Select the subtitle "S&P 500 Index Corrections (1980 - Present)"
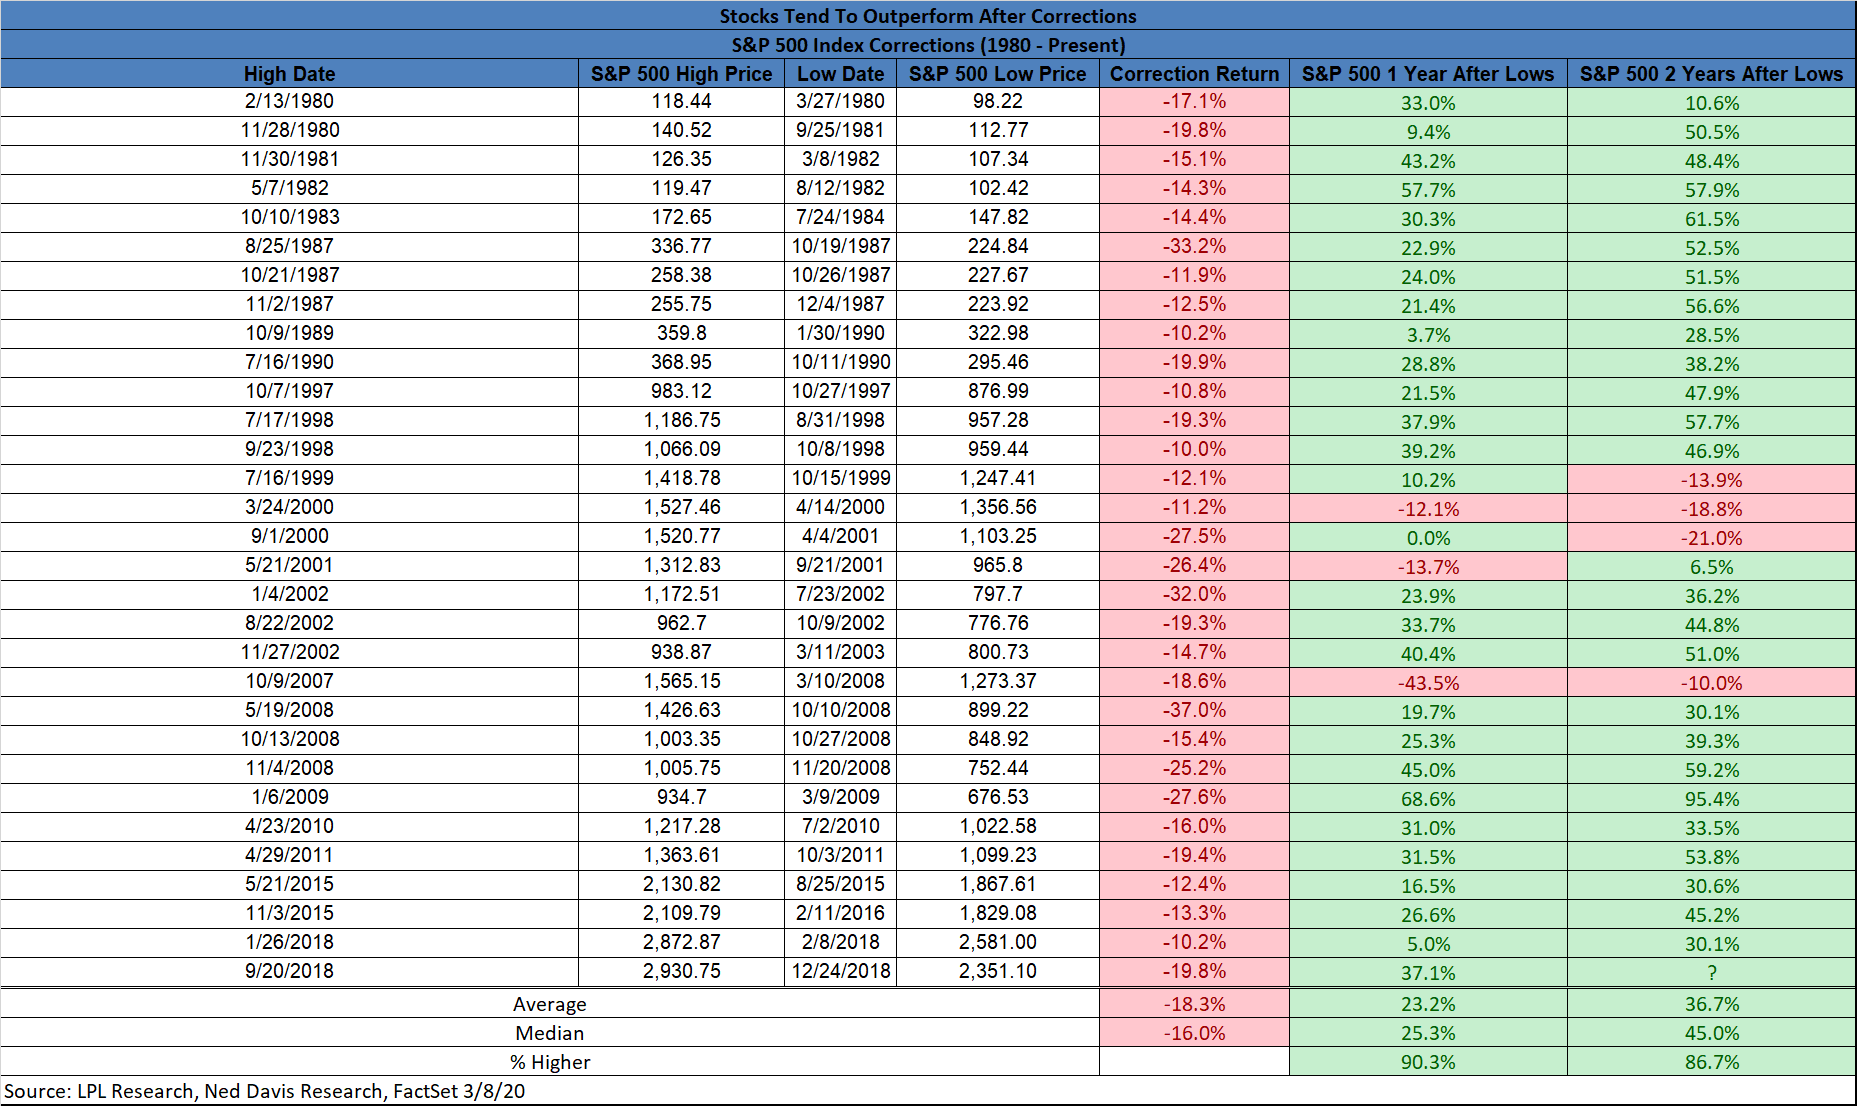The width and height of the screenshot is (1857, 1106). (927, 45)
